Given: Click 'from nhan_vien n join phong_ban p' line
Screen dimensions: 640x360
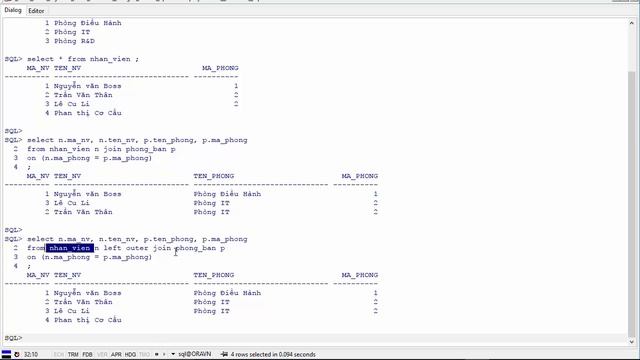Looking at the screenshot, I should point(101,149).
